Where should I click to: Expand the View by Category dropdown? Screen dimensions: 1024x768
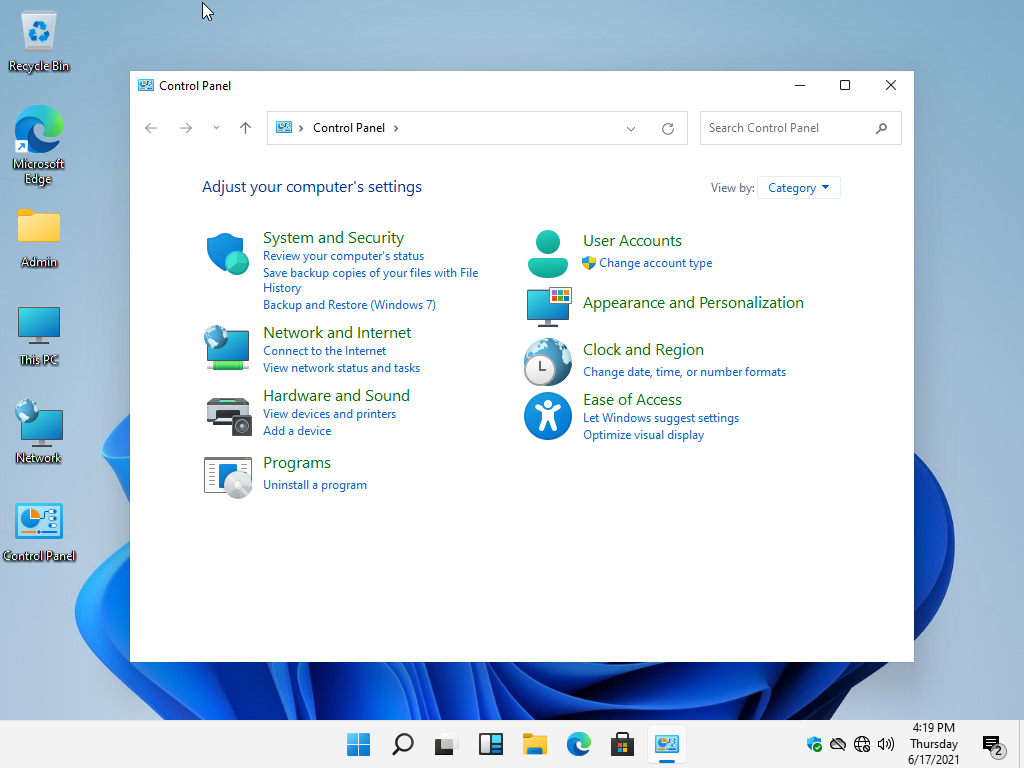click(798, 188)
